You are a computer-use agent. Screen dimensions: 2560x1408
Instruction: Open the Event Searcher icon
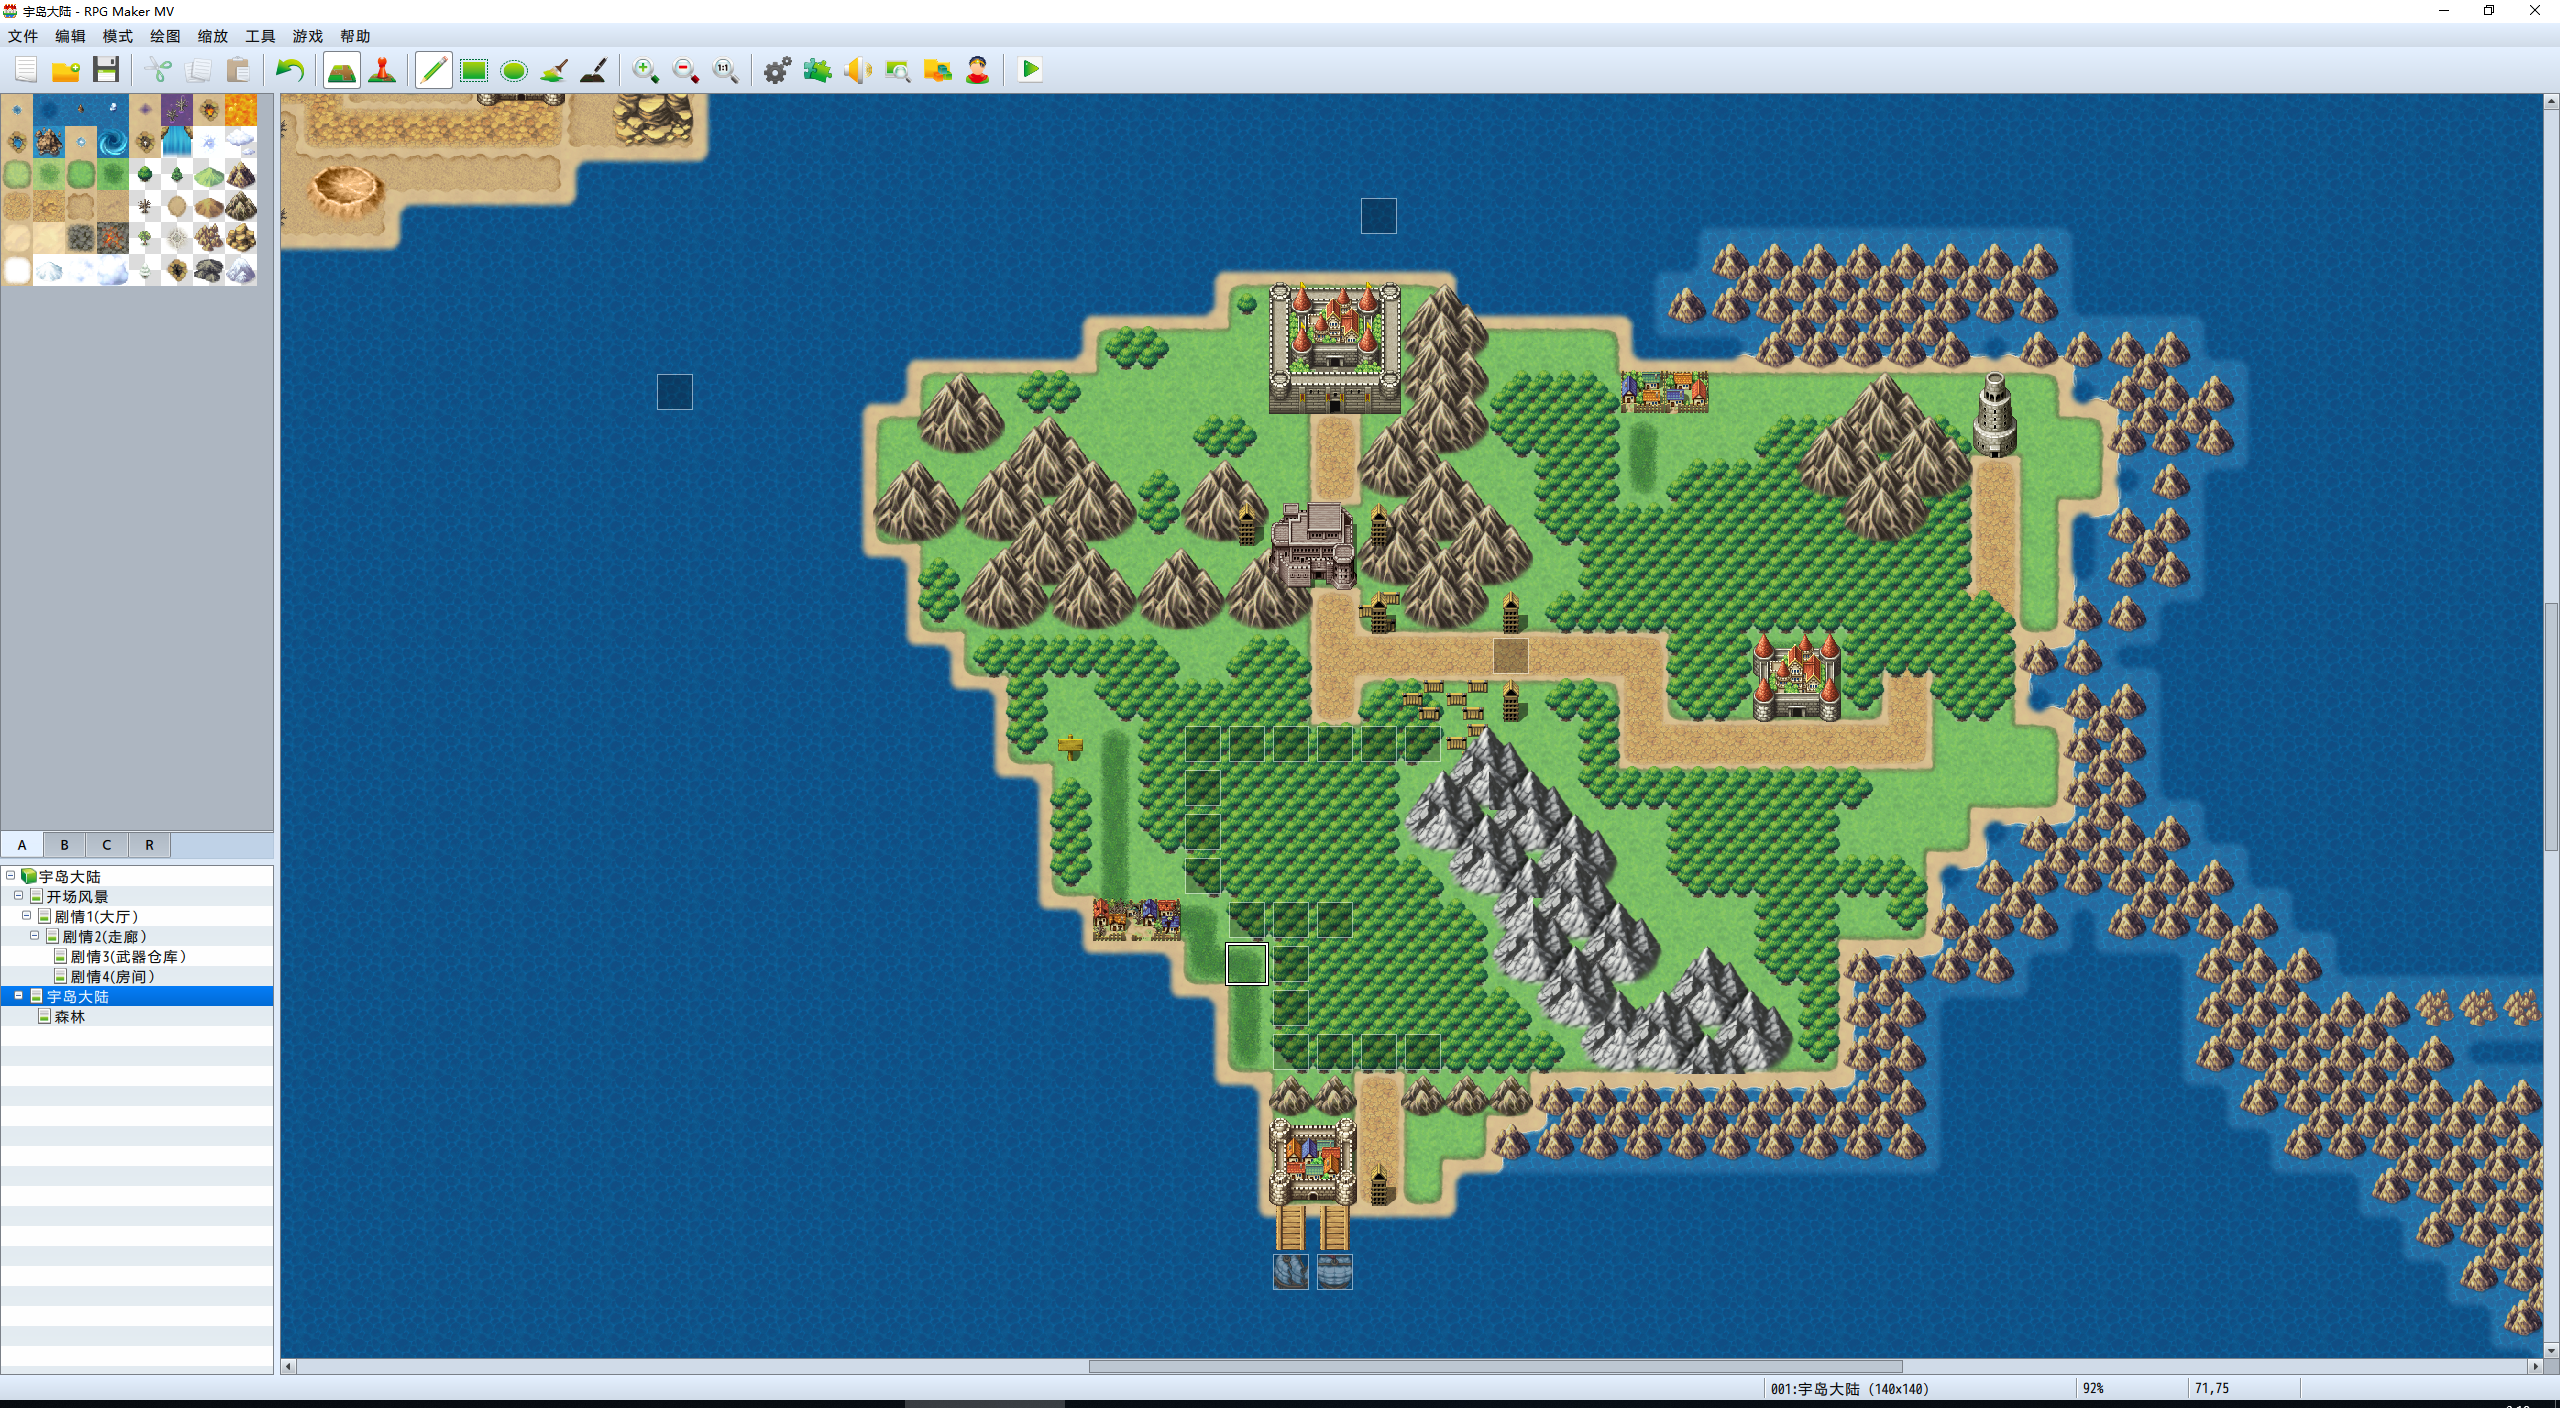tap(898, 70)
